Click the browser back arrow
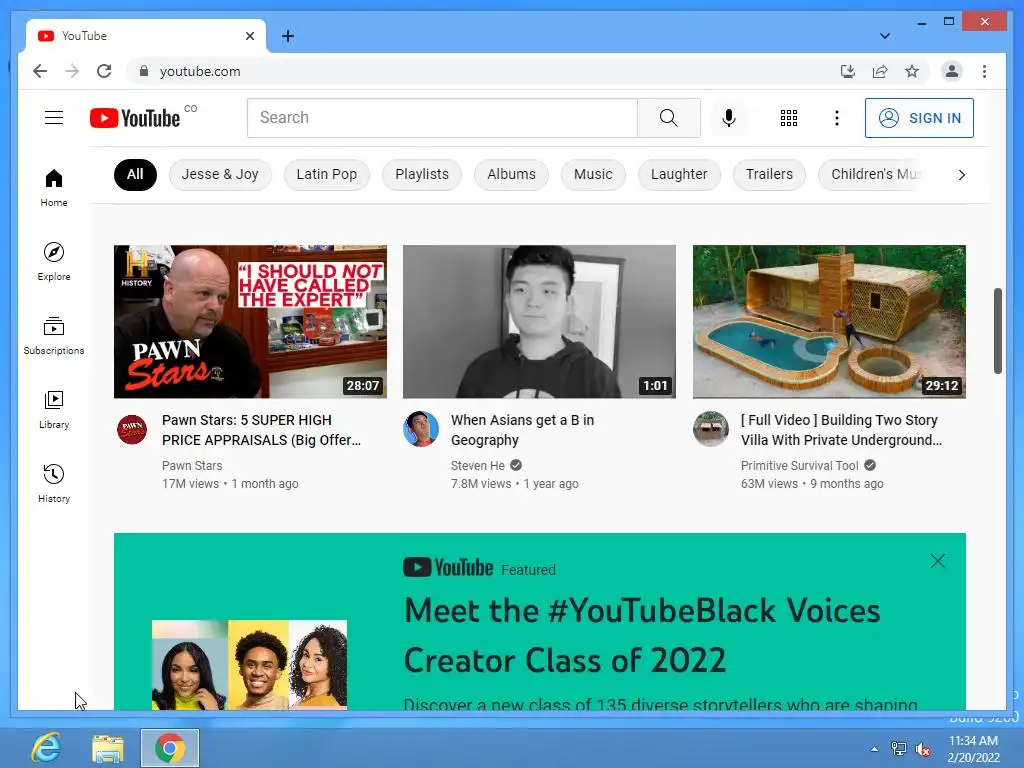Screen dimensions: 1024x768 click(x=40, y=71)
